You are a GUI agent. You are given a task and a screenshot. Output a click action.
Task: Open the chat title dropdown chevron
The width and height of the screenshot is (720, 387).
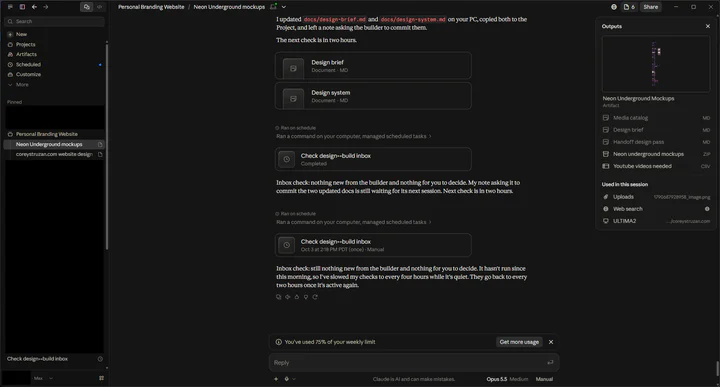(x=284, y=7)
